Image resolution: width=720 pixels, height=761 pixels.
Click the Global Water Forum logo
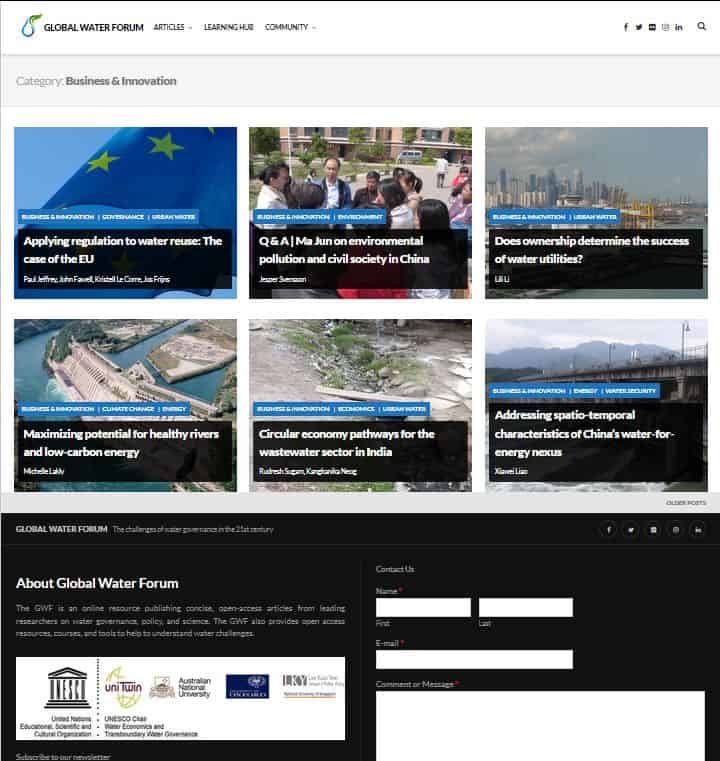click(82, 27)
